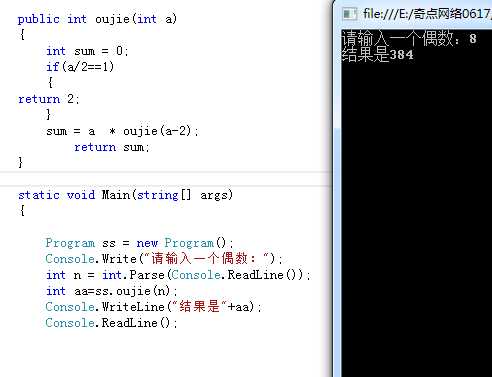Image resolution: width=492 pixels, height=377 pixels.
Task: Click the statement 'return sum;'
Action: pyautogui.click(x=112, y=147)
